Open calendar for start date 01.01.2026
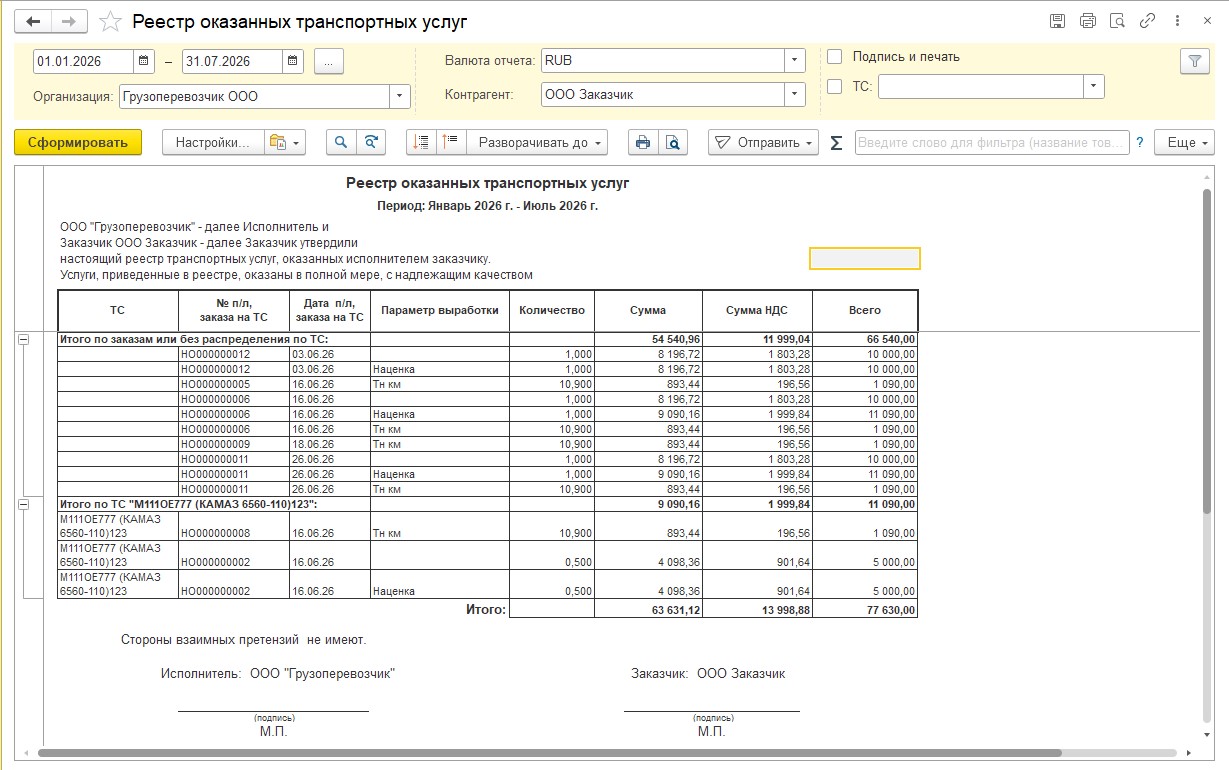The image size is (1229, 770). pos(145,61)
